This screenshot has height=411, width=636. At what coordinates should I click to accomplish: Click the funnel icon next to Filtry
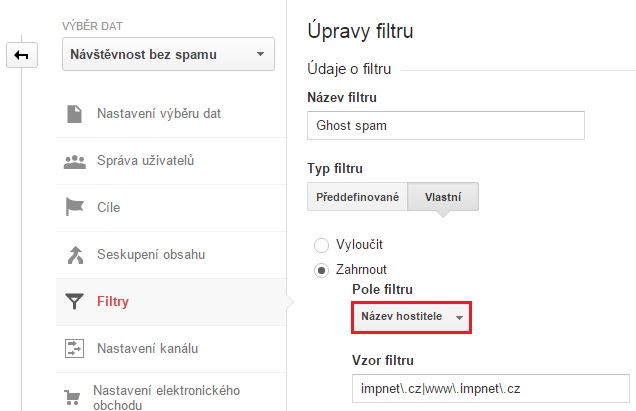pyautogui.click(x=74, y=301)
